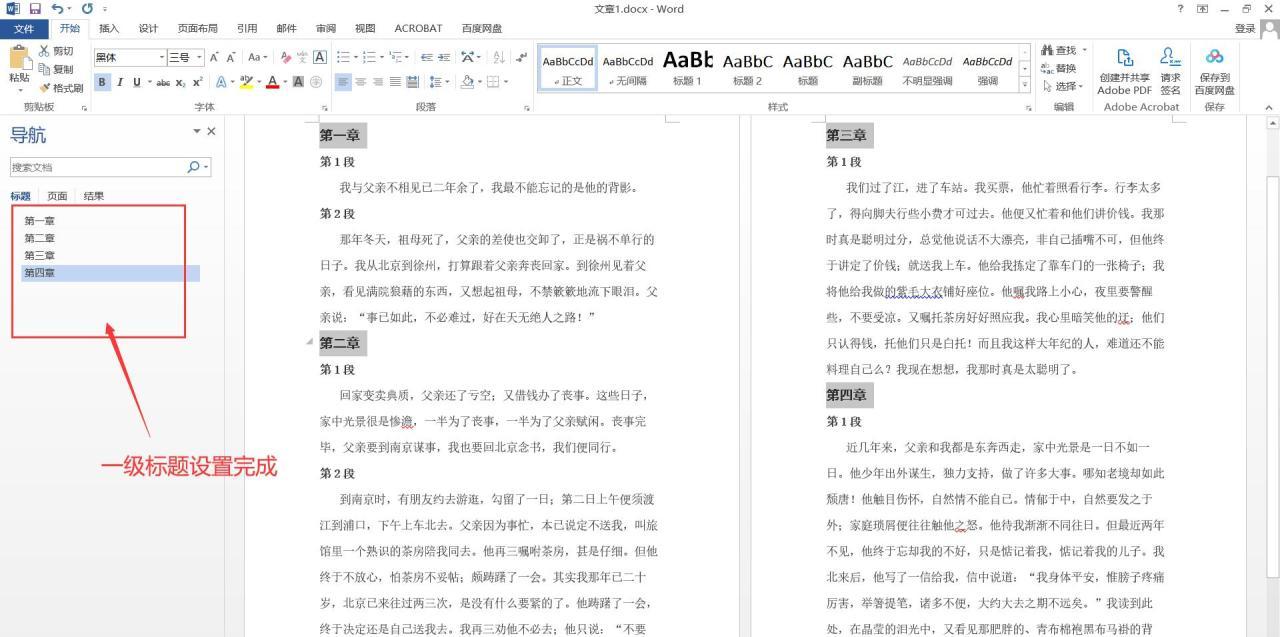1280x637 pixels.
Task: Open the line spacing dropdown
Action: tap(439, 82)
